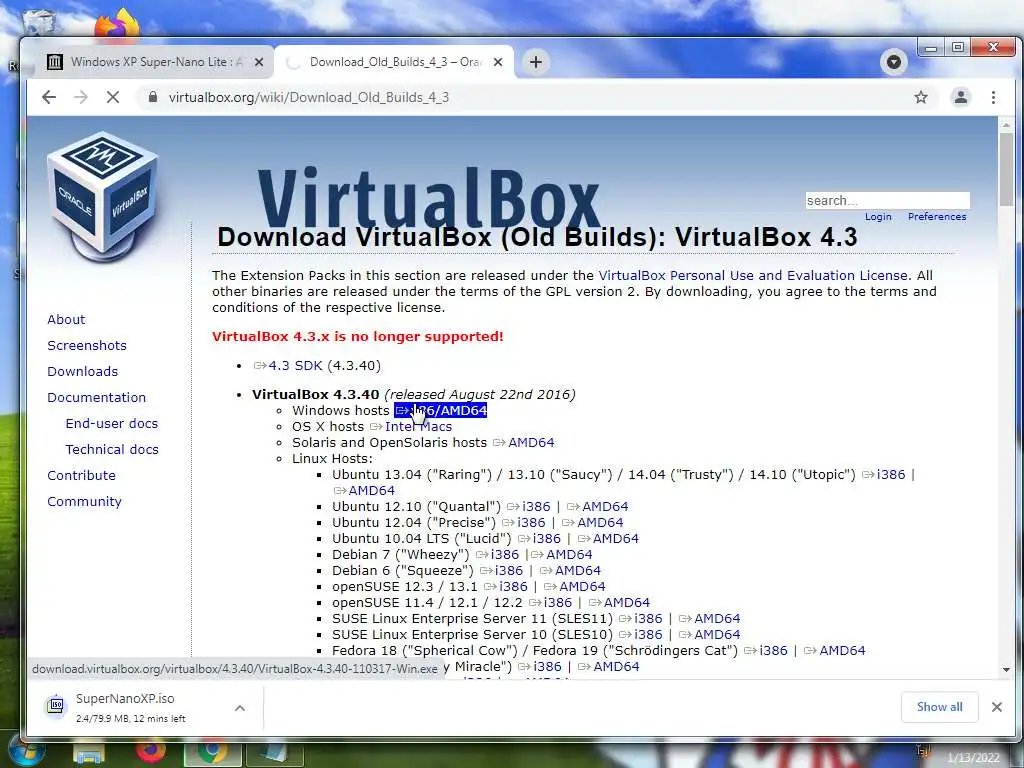Viewport: 1024px width, 768px height.
Task: Click Show all downloads button
Action: pos(939,707)
